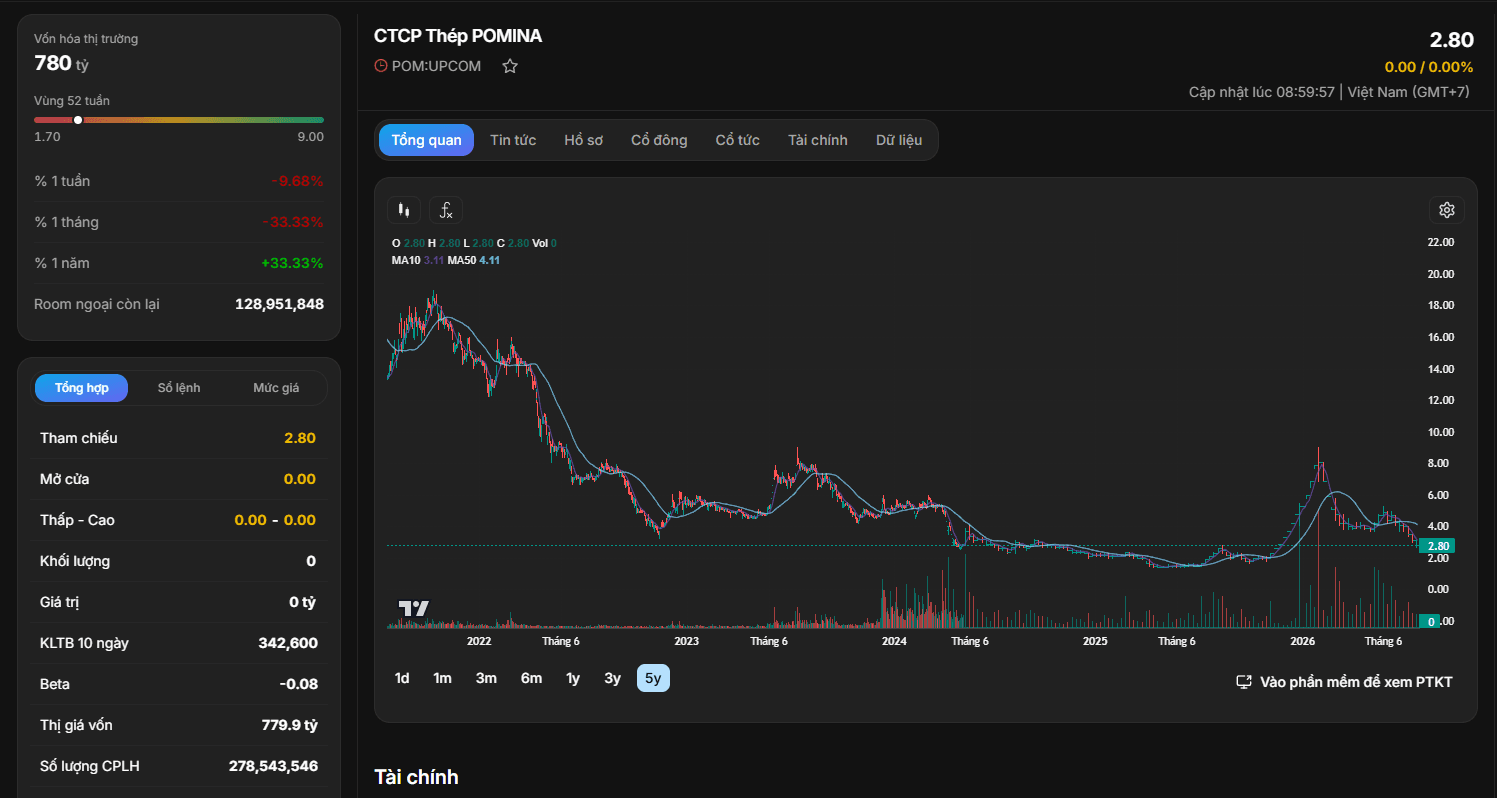The width and height of the screenshot is (1497, 798).
Task: Click the TradingView logo on chart
Action: [413, 608]
